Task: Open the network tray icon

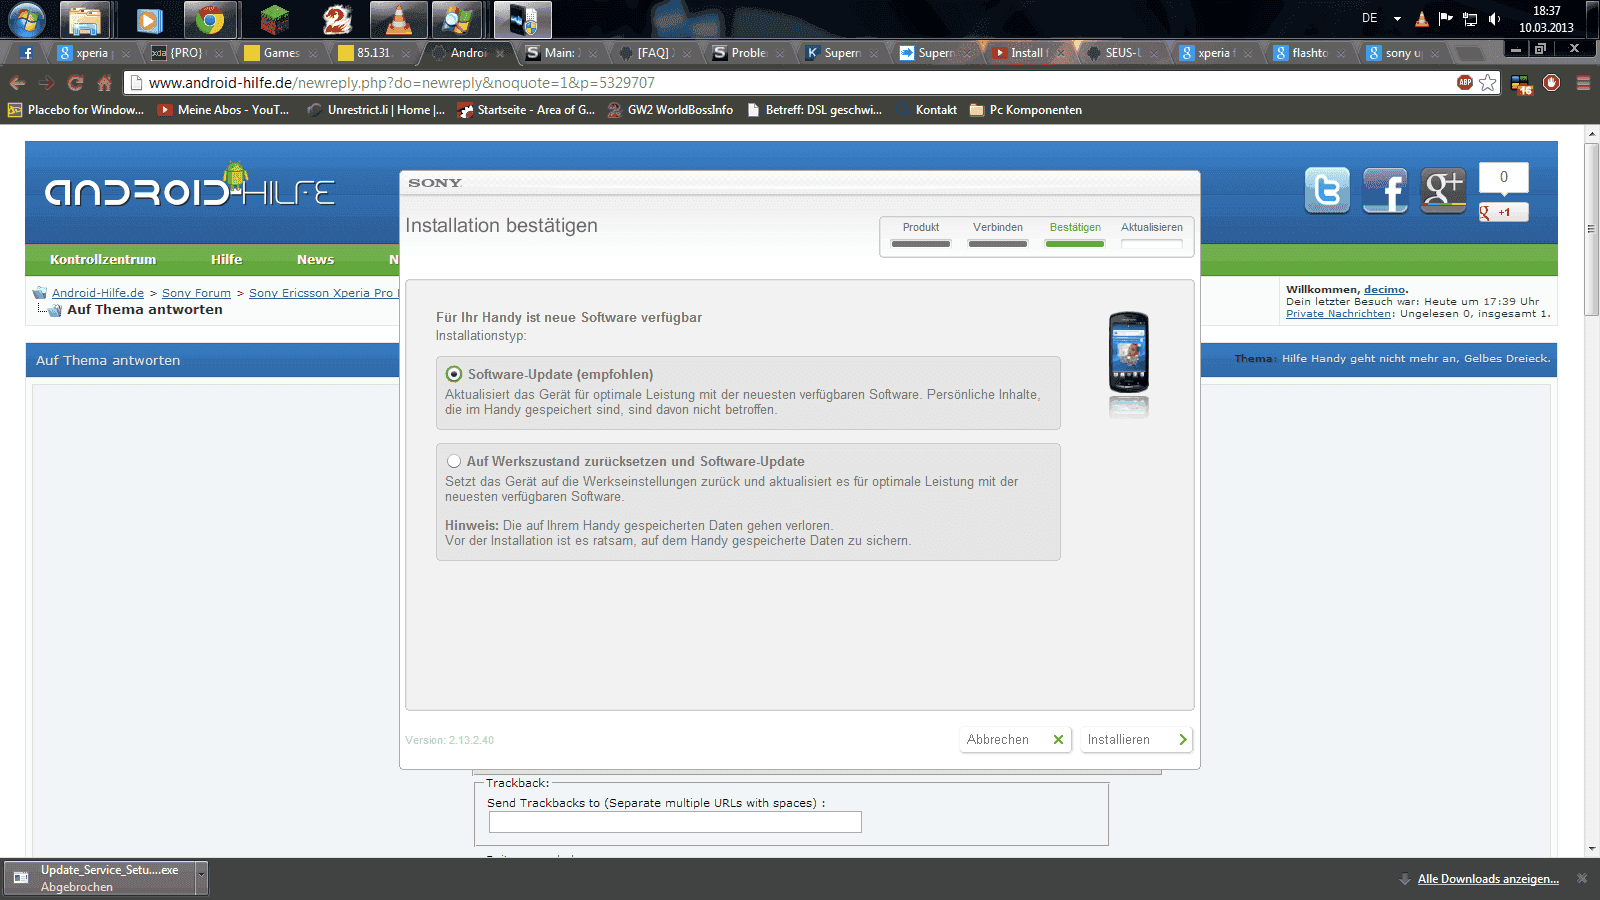Action: tap(1470, 19)
